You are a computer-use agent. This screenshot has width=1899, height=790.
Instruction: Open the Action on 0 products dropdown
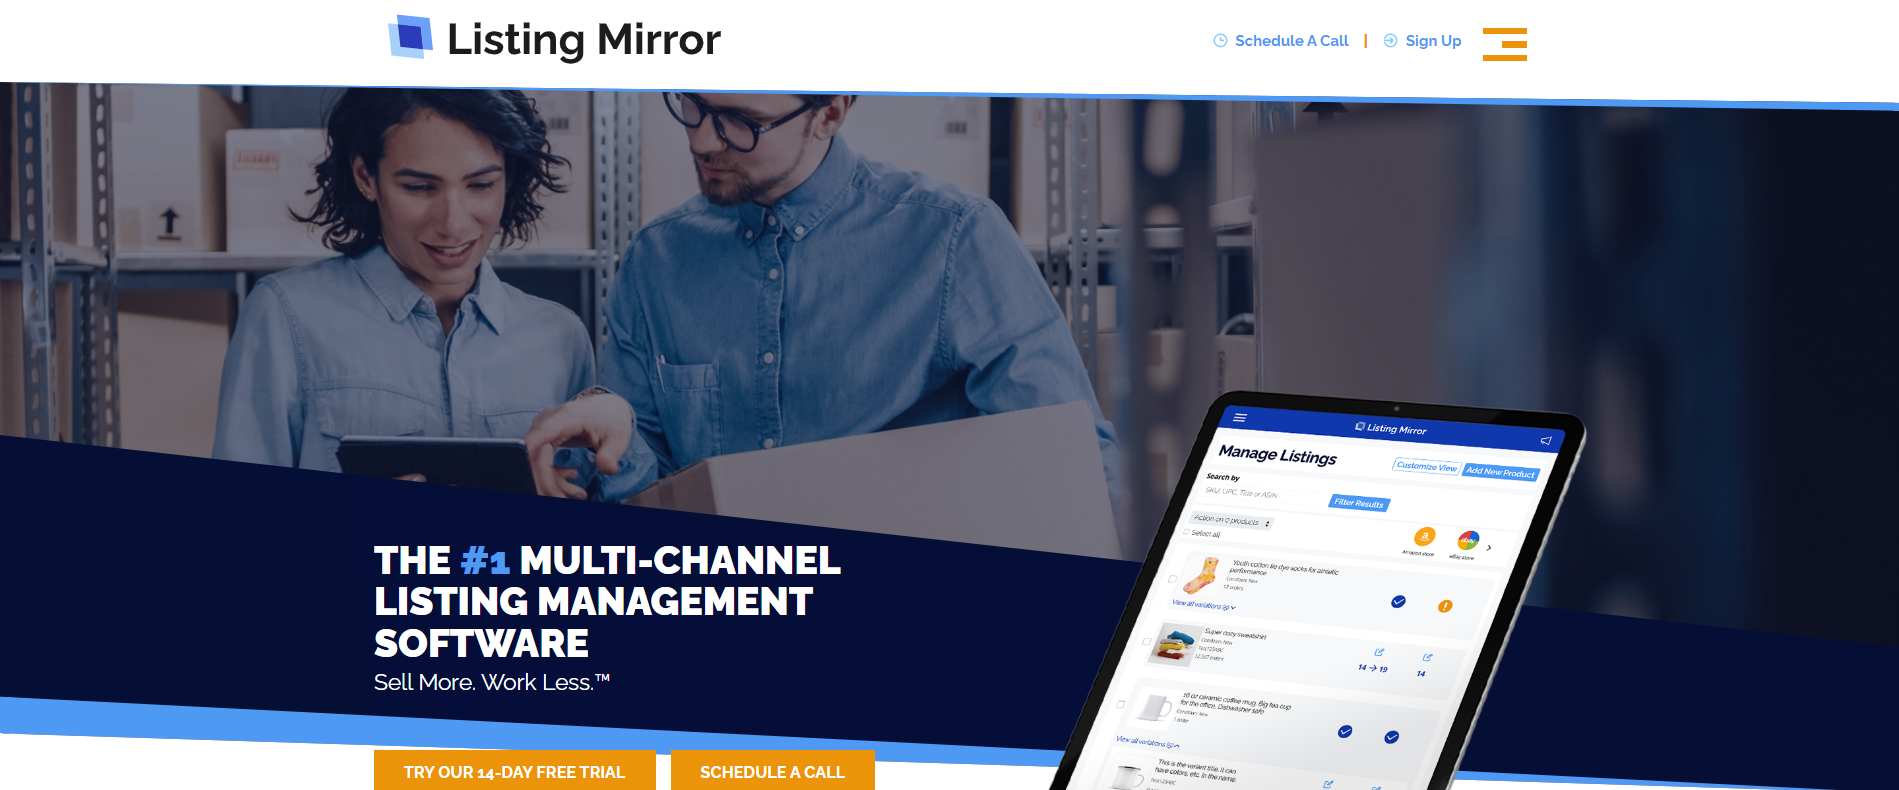click(x=1231, y=521)
